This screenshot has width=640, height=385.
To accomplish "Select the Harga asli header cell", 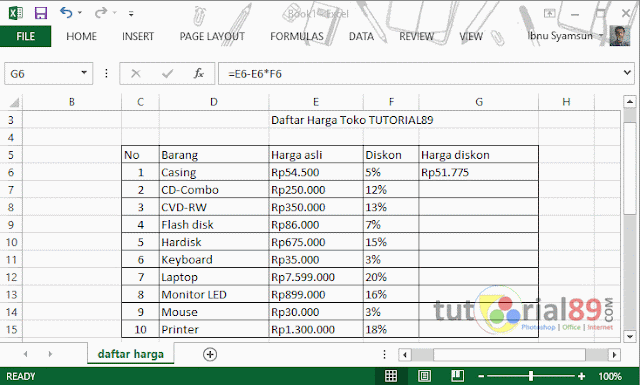I will click(x=316, y=155).
